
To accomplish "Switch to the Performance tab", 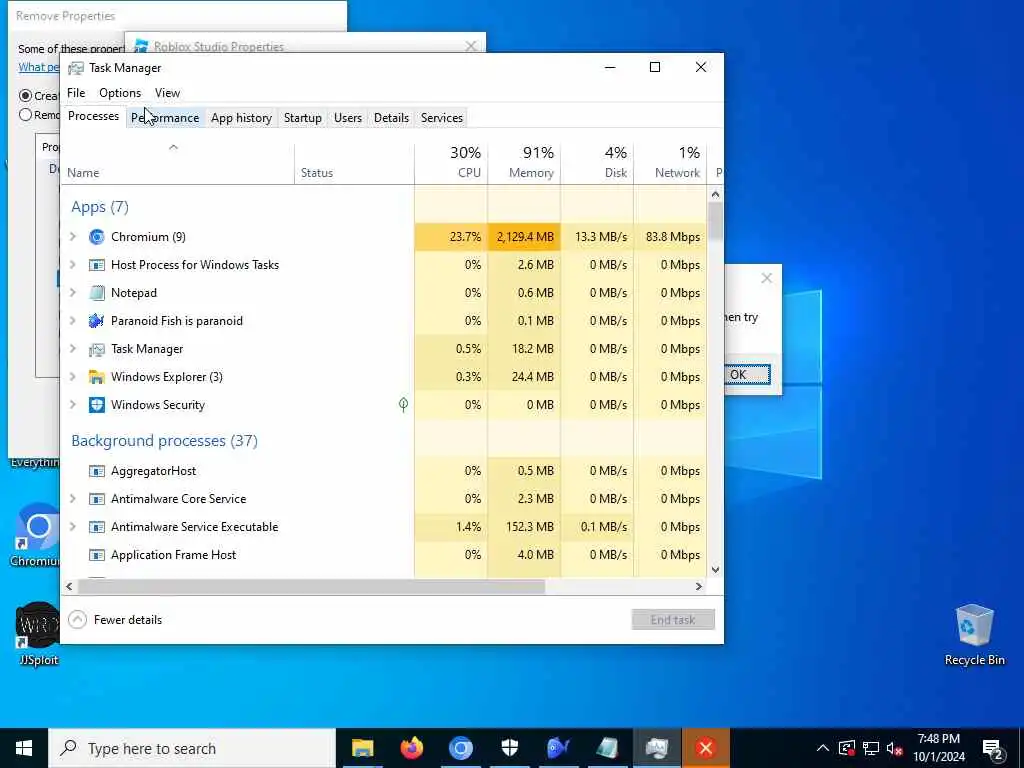I will pos(165,118).
